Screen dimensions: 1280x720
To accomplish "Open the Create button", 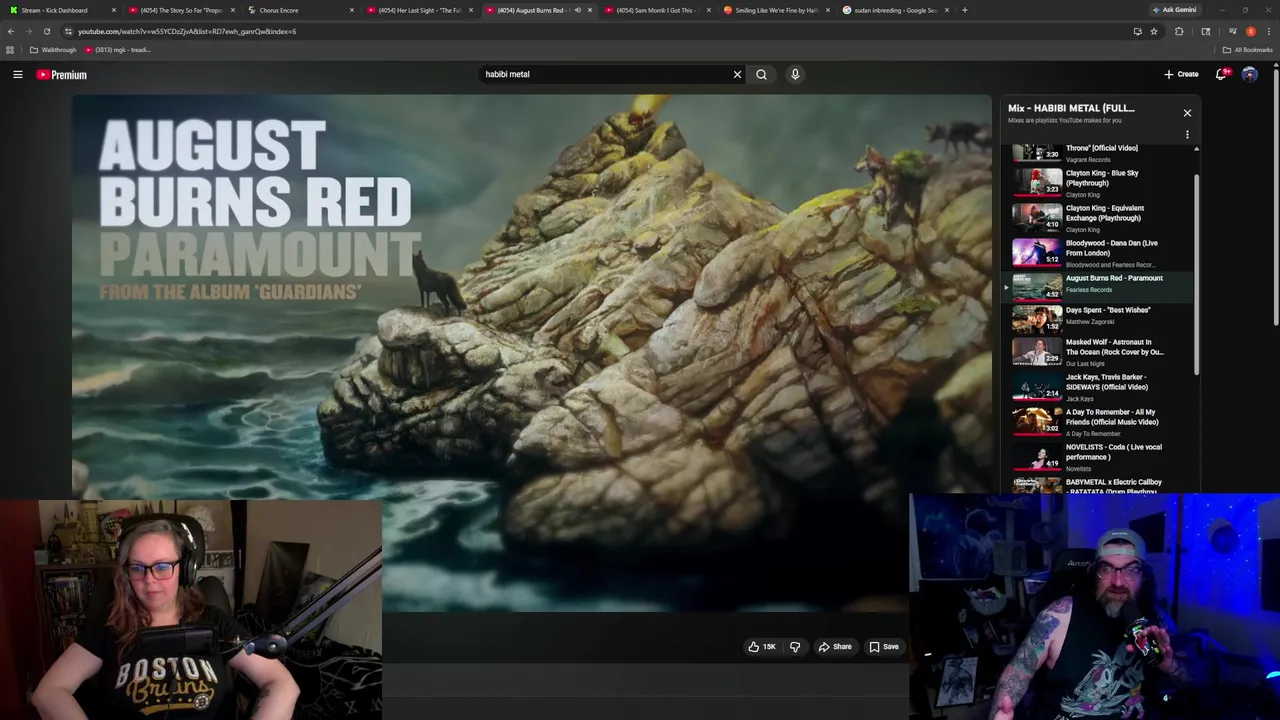I will click(x=1181, y=74).
